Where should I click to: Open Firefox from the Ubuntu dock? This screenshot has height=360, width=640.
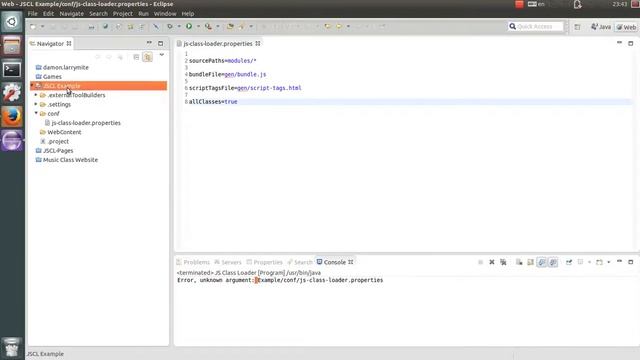(12, 117)
